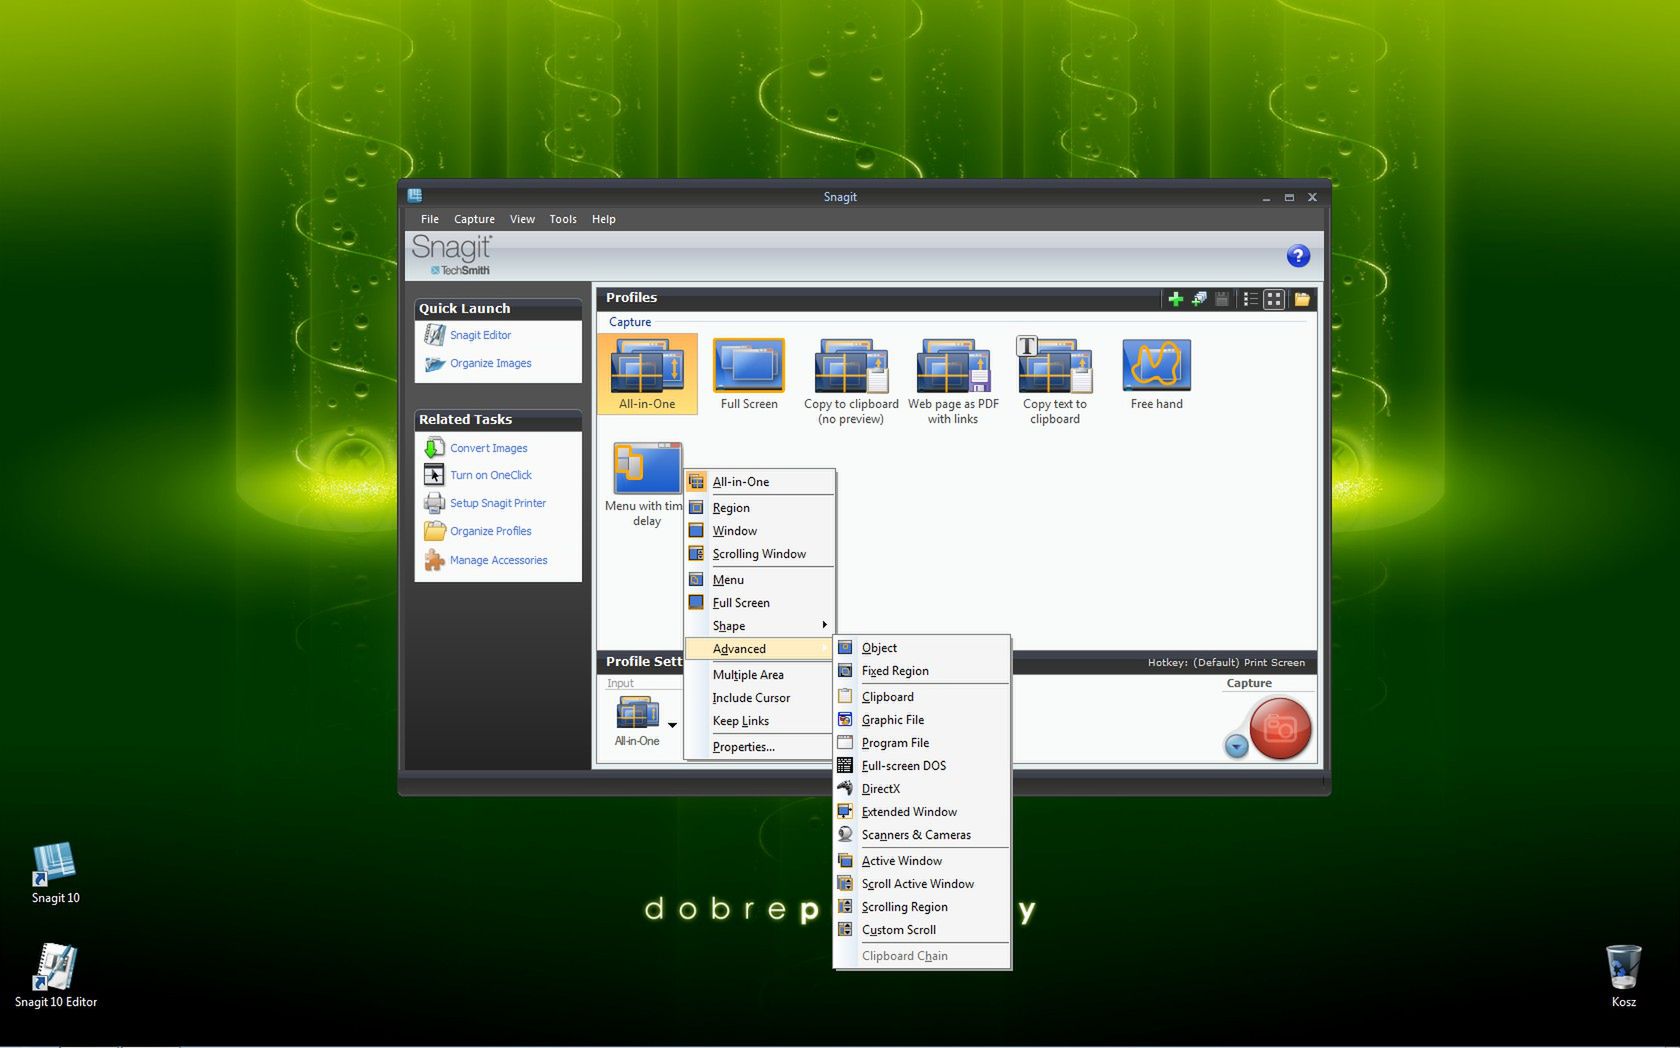Select Custom Scroll input
The height and width of the screenshot is (1048, 1680).
point(922,930)
